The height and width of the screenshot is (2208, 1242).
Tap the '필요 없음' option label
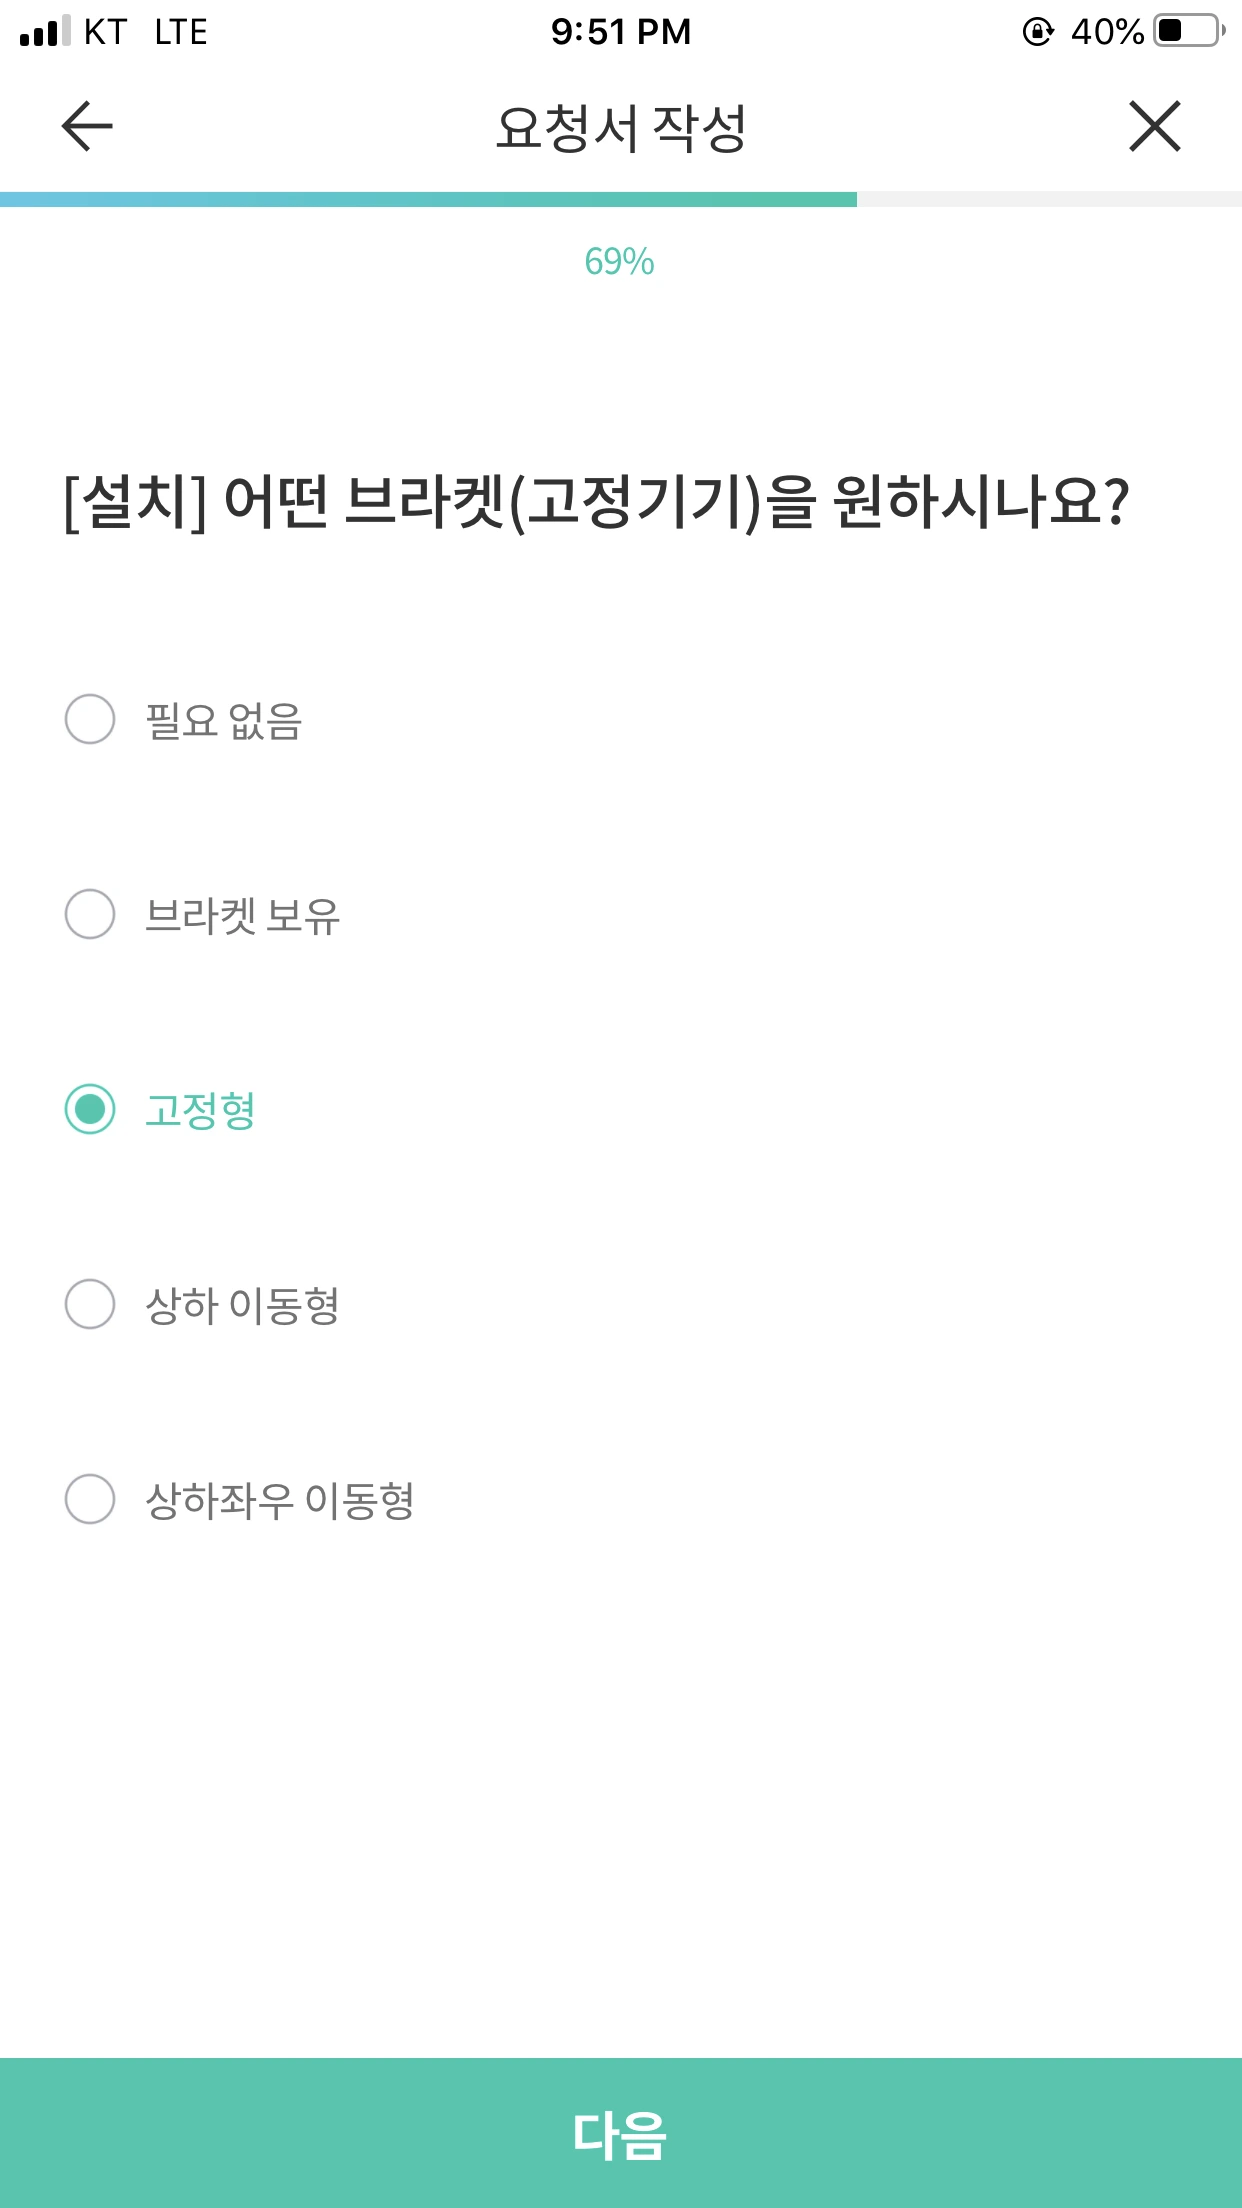223,720
